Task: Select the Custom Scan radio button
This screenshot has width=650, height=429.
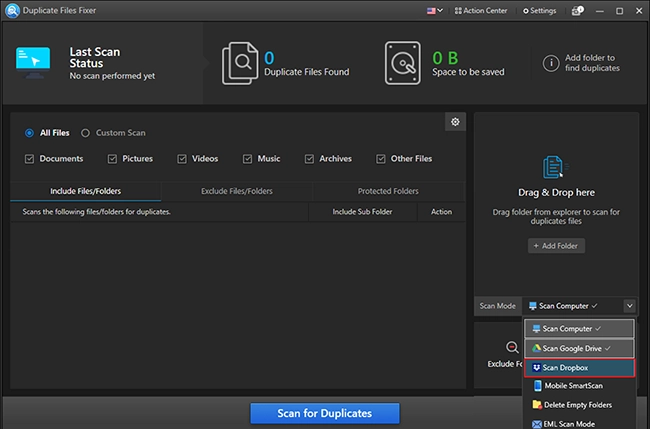Action: click(85, 133)
